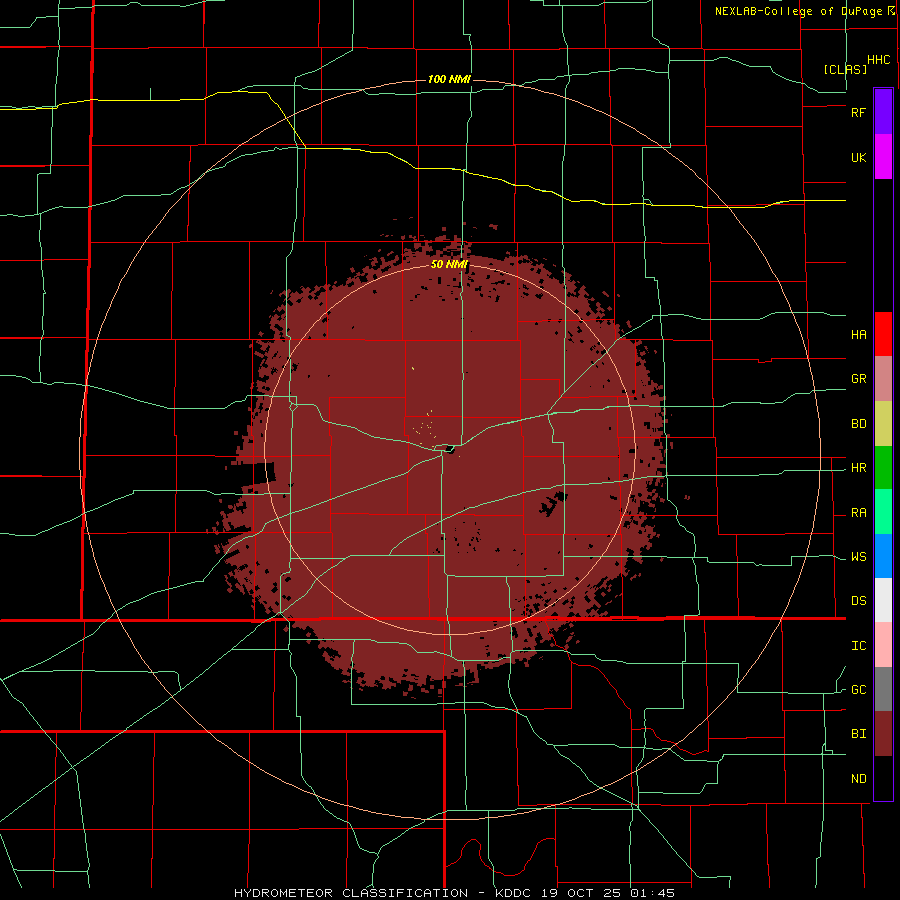Click the HYDROMETEOR CLASSIFICATION title text
The image size is (900, 900).
[351, 893]
